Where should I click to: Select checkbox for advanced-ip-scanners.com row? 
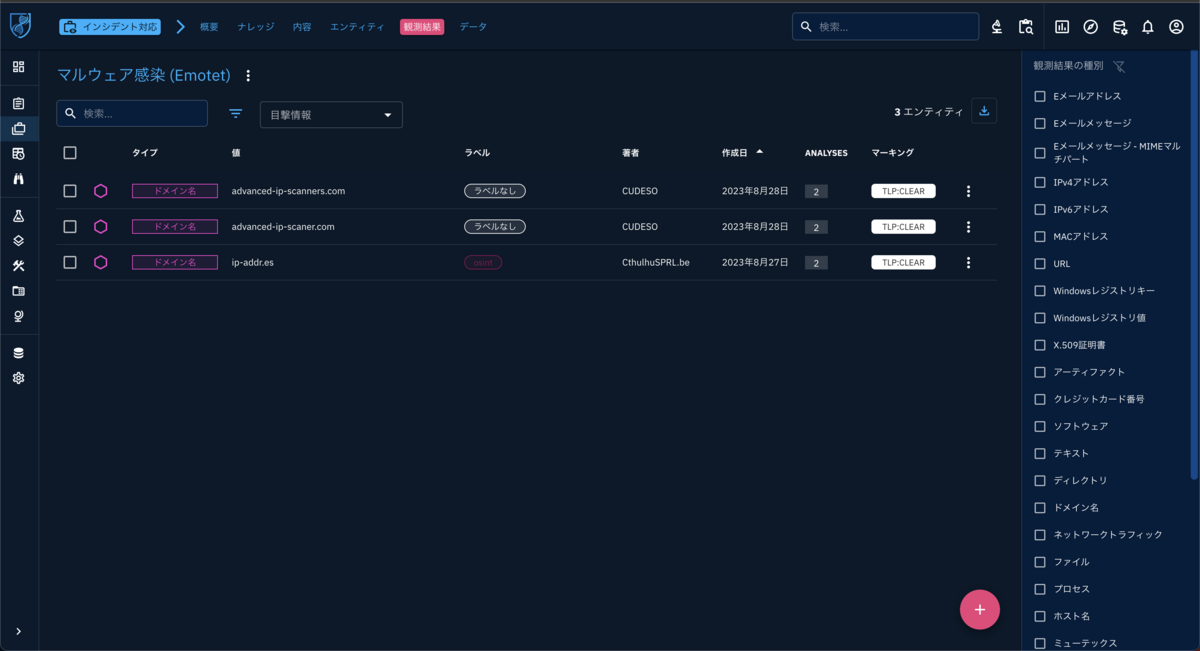click(x=70, y=191)
